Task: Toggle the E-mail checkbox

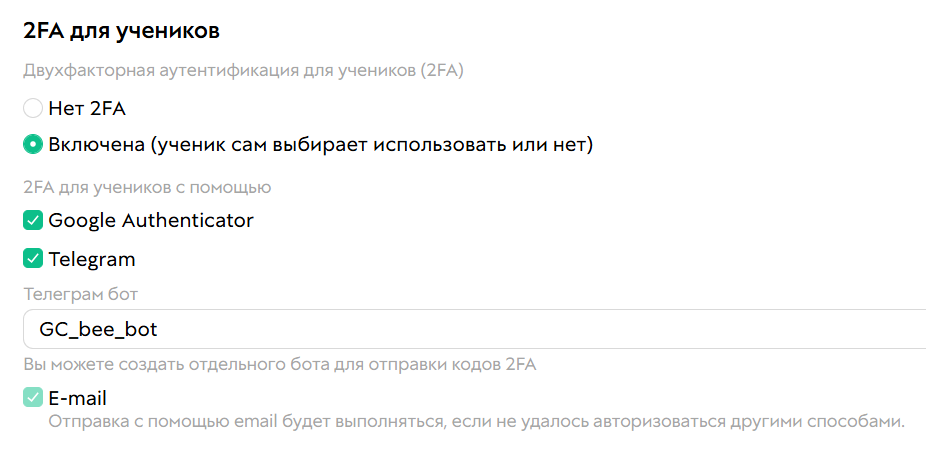Action: tap(33, 398)
